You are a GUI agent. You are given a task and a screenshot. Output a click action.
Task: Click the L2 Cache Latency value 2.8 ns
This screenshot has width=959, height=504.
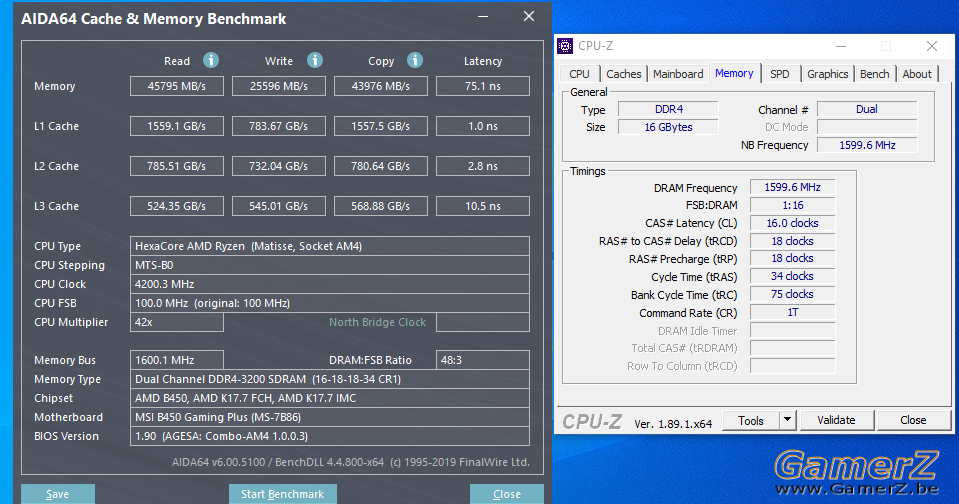tap(483, 166)
